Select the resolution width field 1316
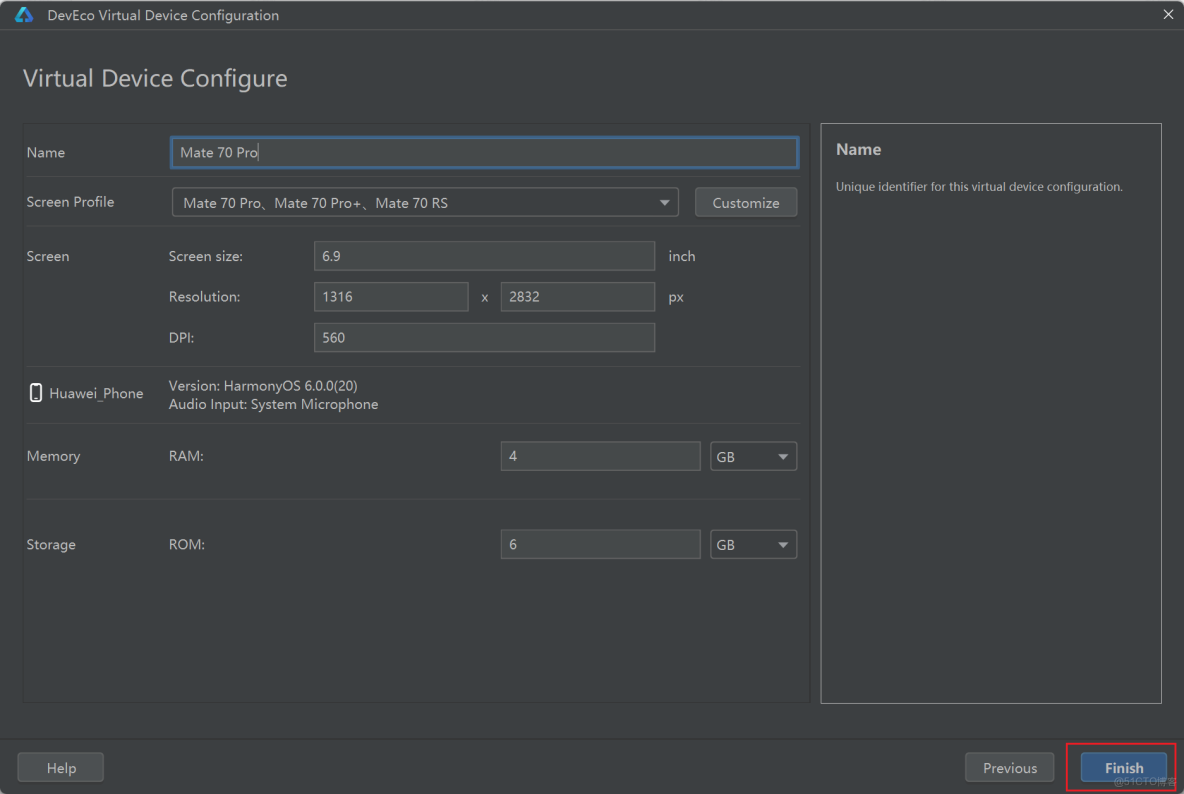Image resolution: width=1184 pixels, height=794 pixels. click(390, 297)
